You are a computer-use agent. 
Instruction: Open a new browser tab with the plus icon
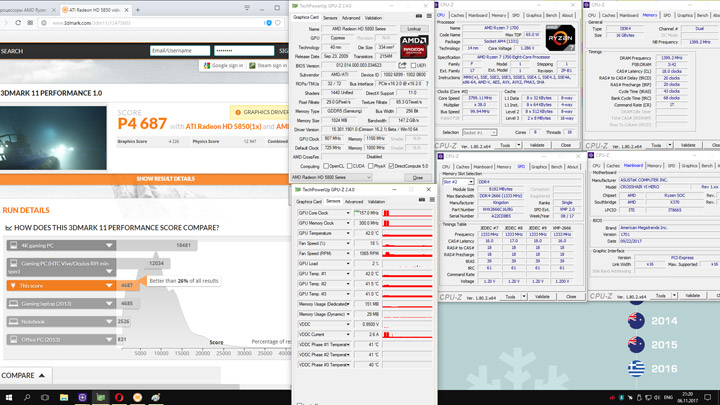click(x=137, y=9)
